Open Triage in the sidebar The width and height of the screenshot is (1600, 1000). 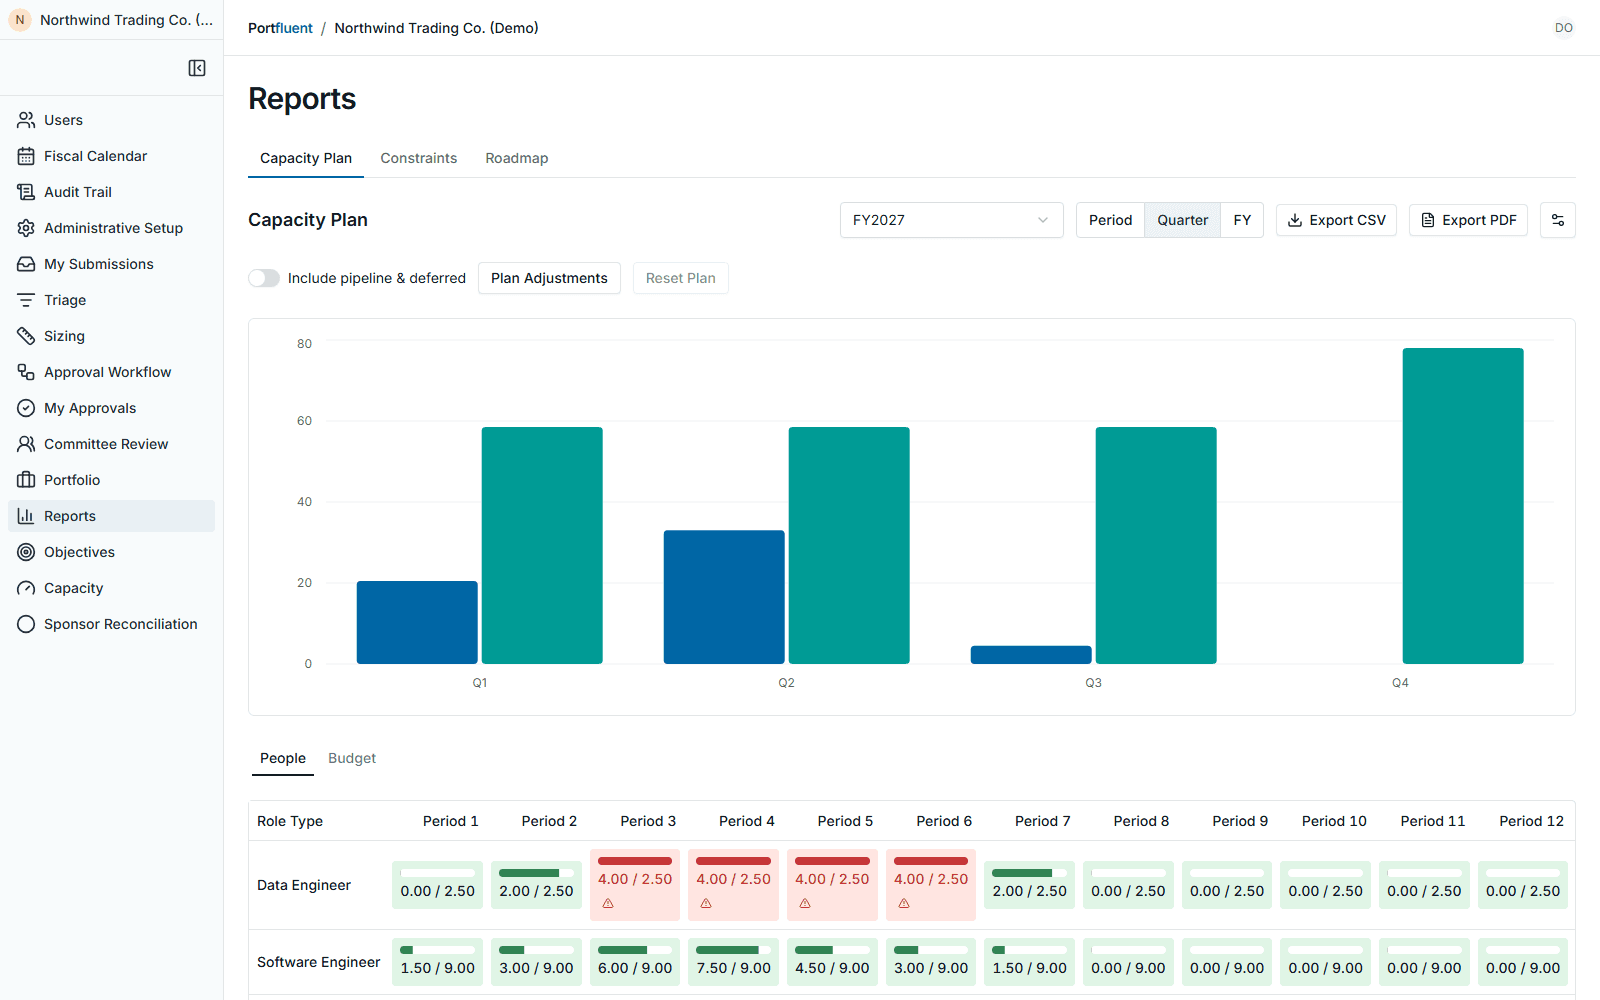(x=111, y=300)
